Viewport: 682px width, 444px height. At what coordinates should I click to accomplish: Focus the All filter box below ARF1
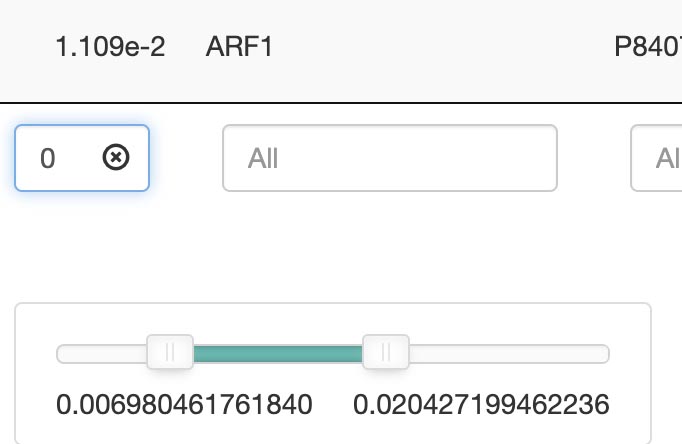coord(389,158)
